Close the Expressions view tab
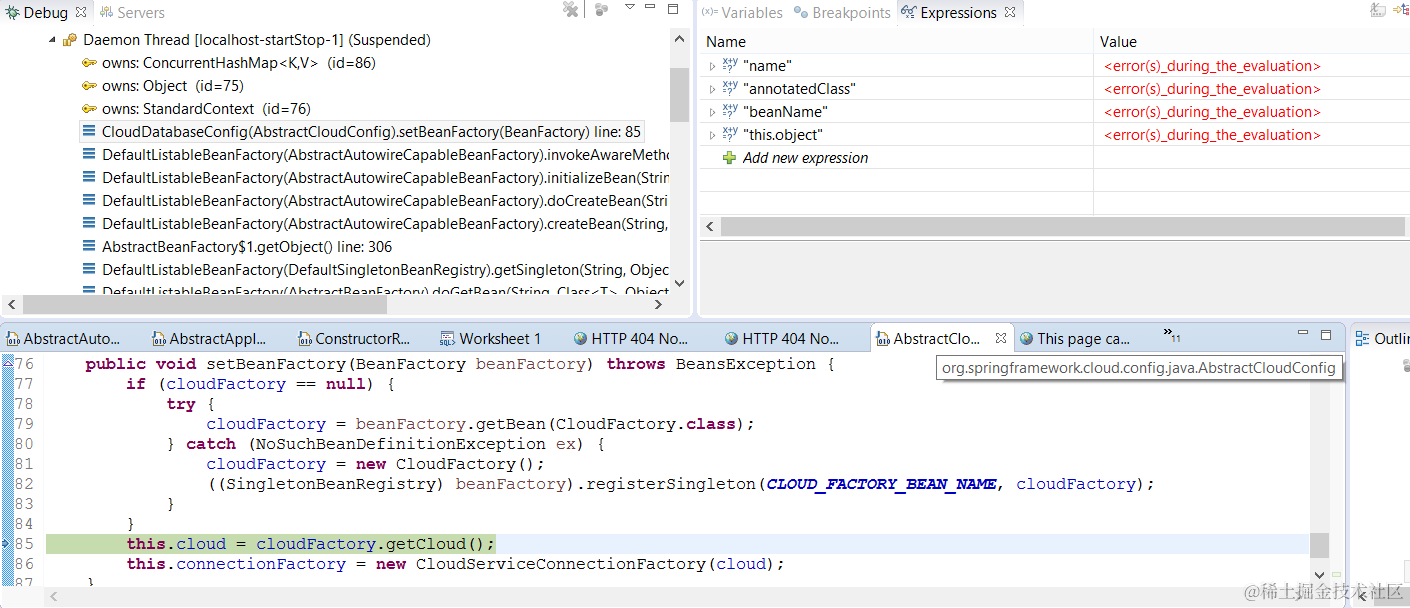The width and height of the screenshot is (1410, 608). [x=1010, y=13]
